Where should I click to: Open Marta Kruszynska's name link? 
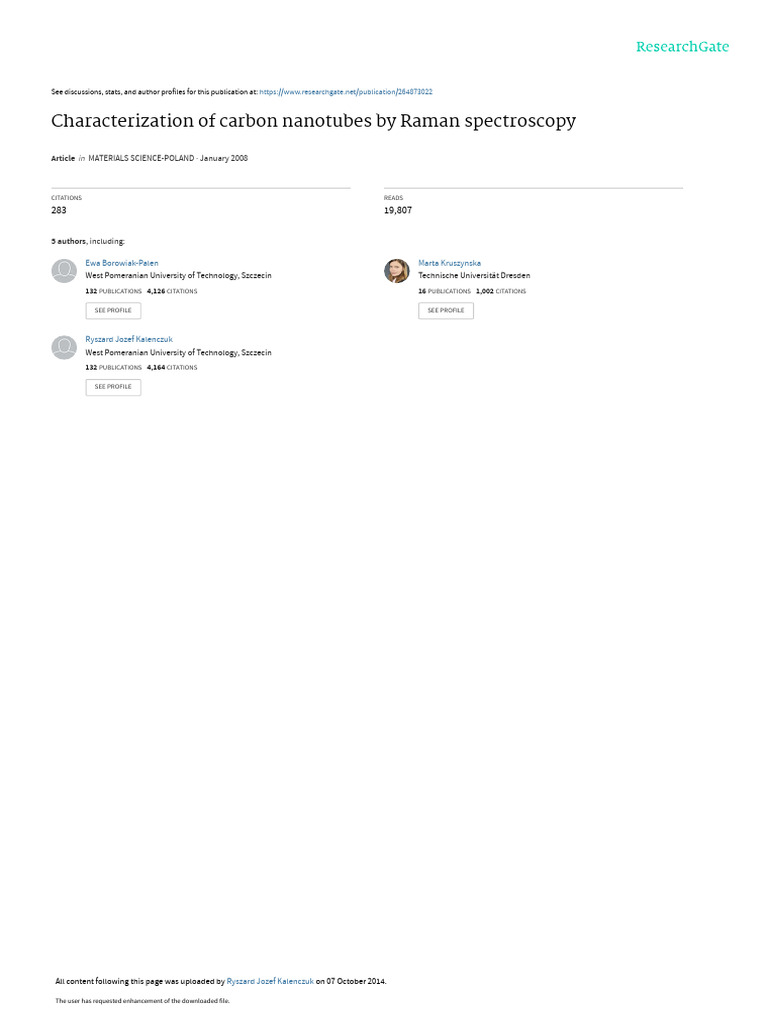point(449,263)
